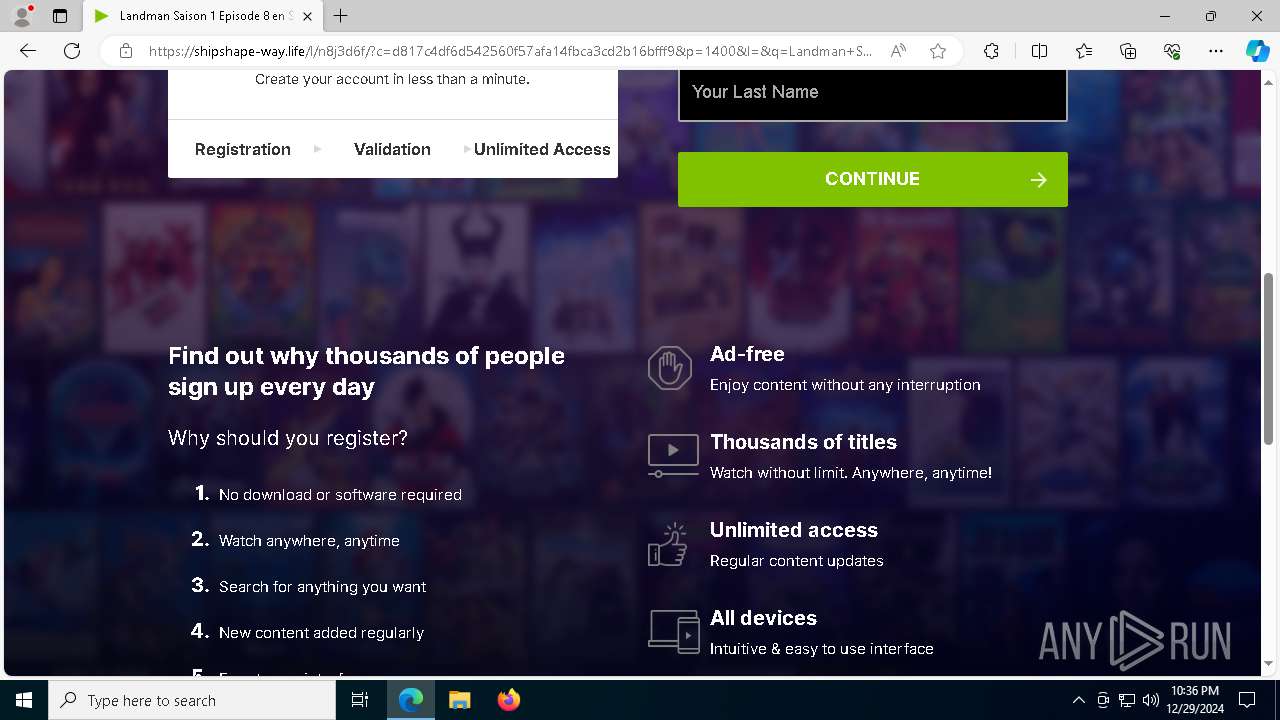Screen dimensions: 1280x720
Task: Click 'New content added regularly' item
Action: (321, 633)
